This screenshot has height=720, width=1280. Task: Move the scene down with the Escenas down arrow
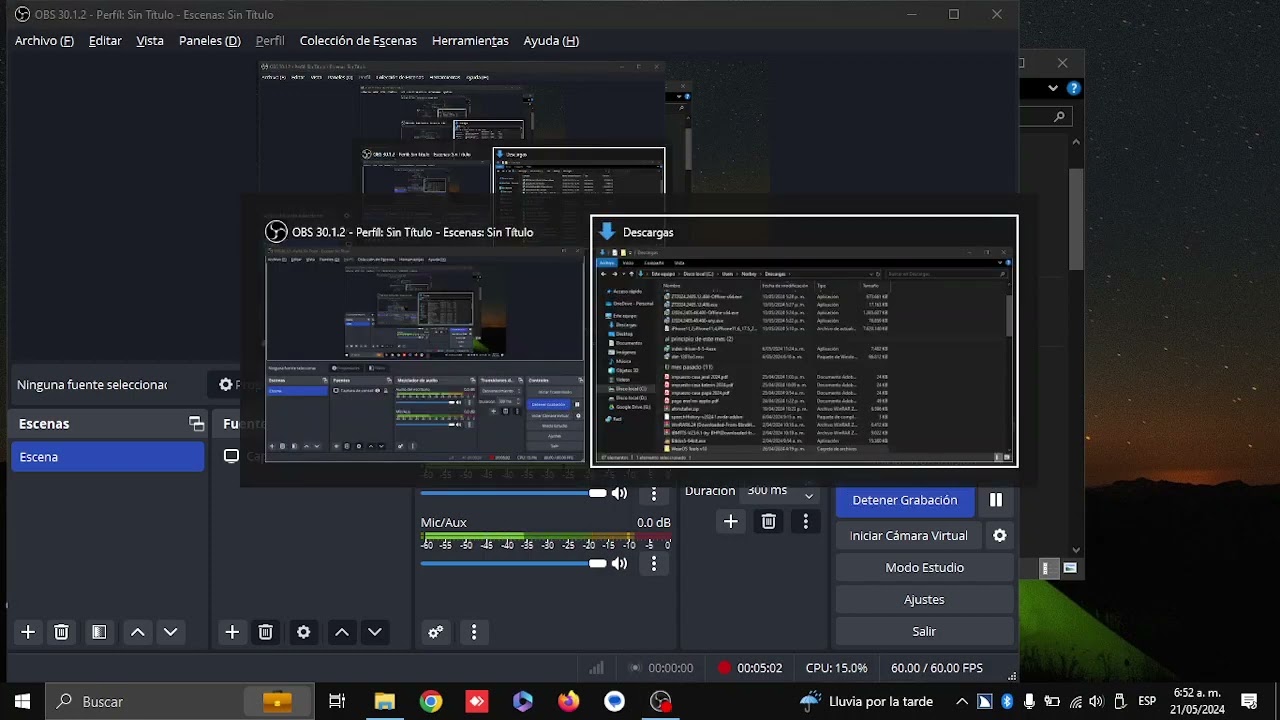(170, 632)
